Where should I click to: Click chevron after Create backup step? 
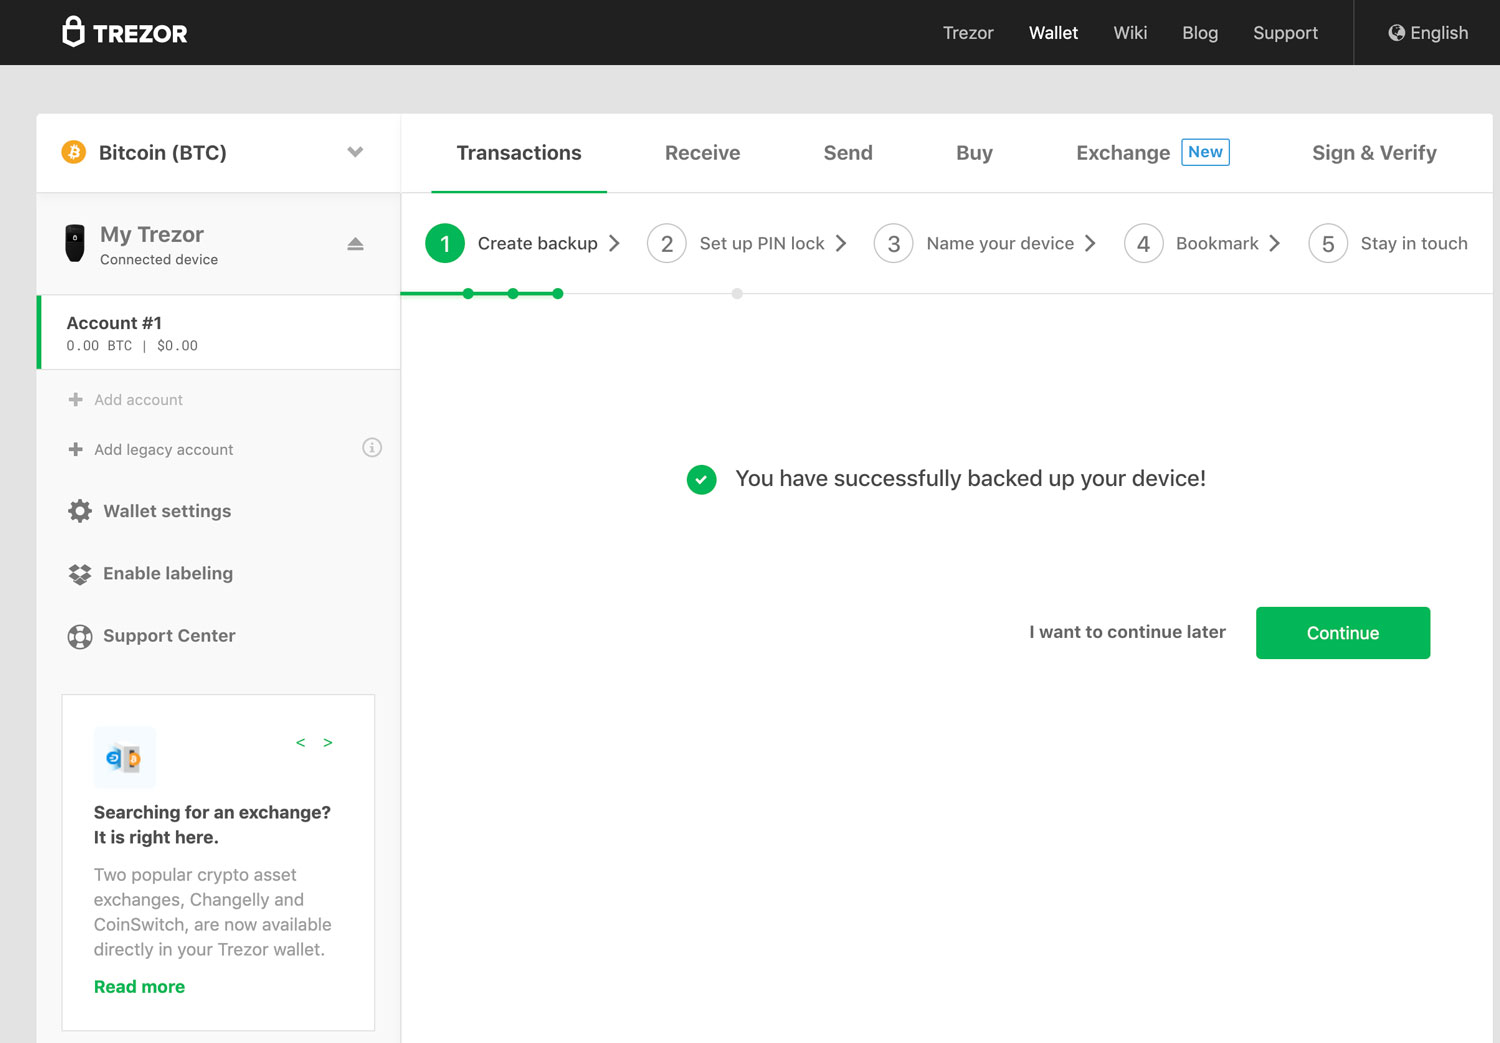tap(614, 243)
